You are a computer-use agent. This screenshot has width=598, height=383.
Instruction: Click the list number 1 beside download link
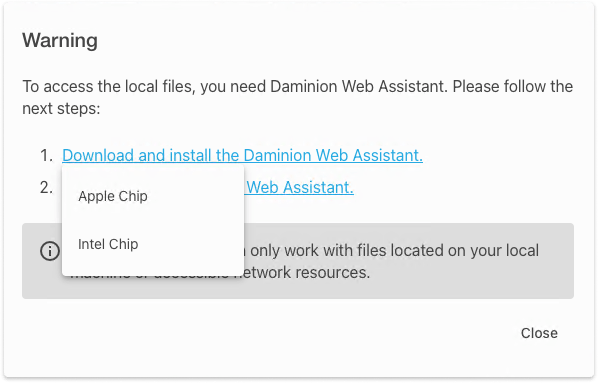coord(46,155)
